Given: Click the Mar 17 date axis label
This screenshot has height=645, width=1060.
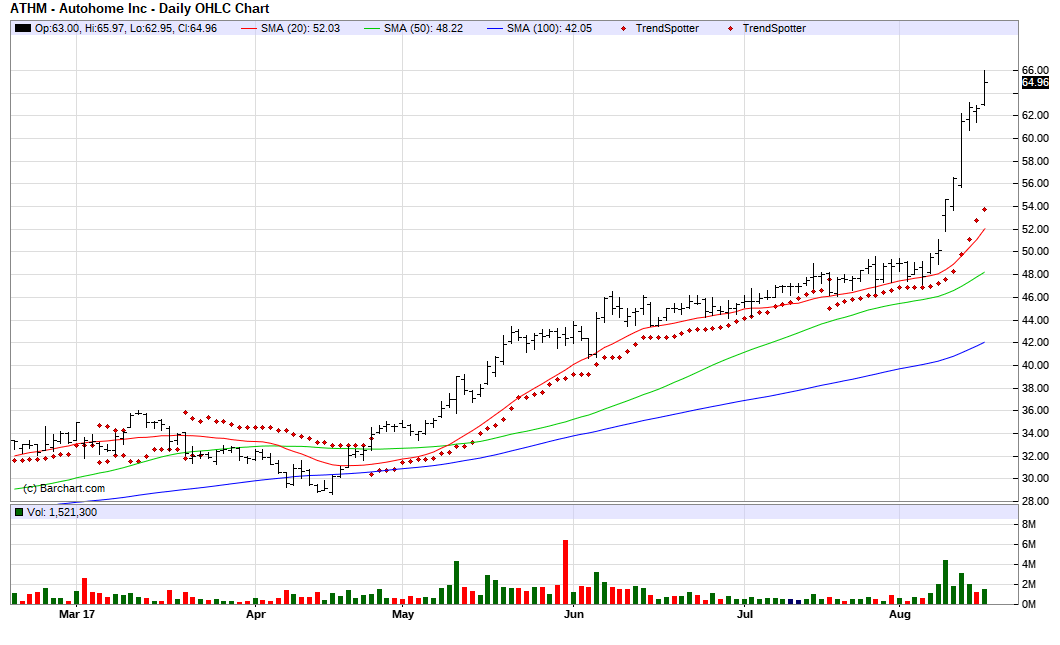Looking at the screenshot, I should (77, 614).
